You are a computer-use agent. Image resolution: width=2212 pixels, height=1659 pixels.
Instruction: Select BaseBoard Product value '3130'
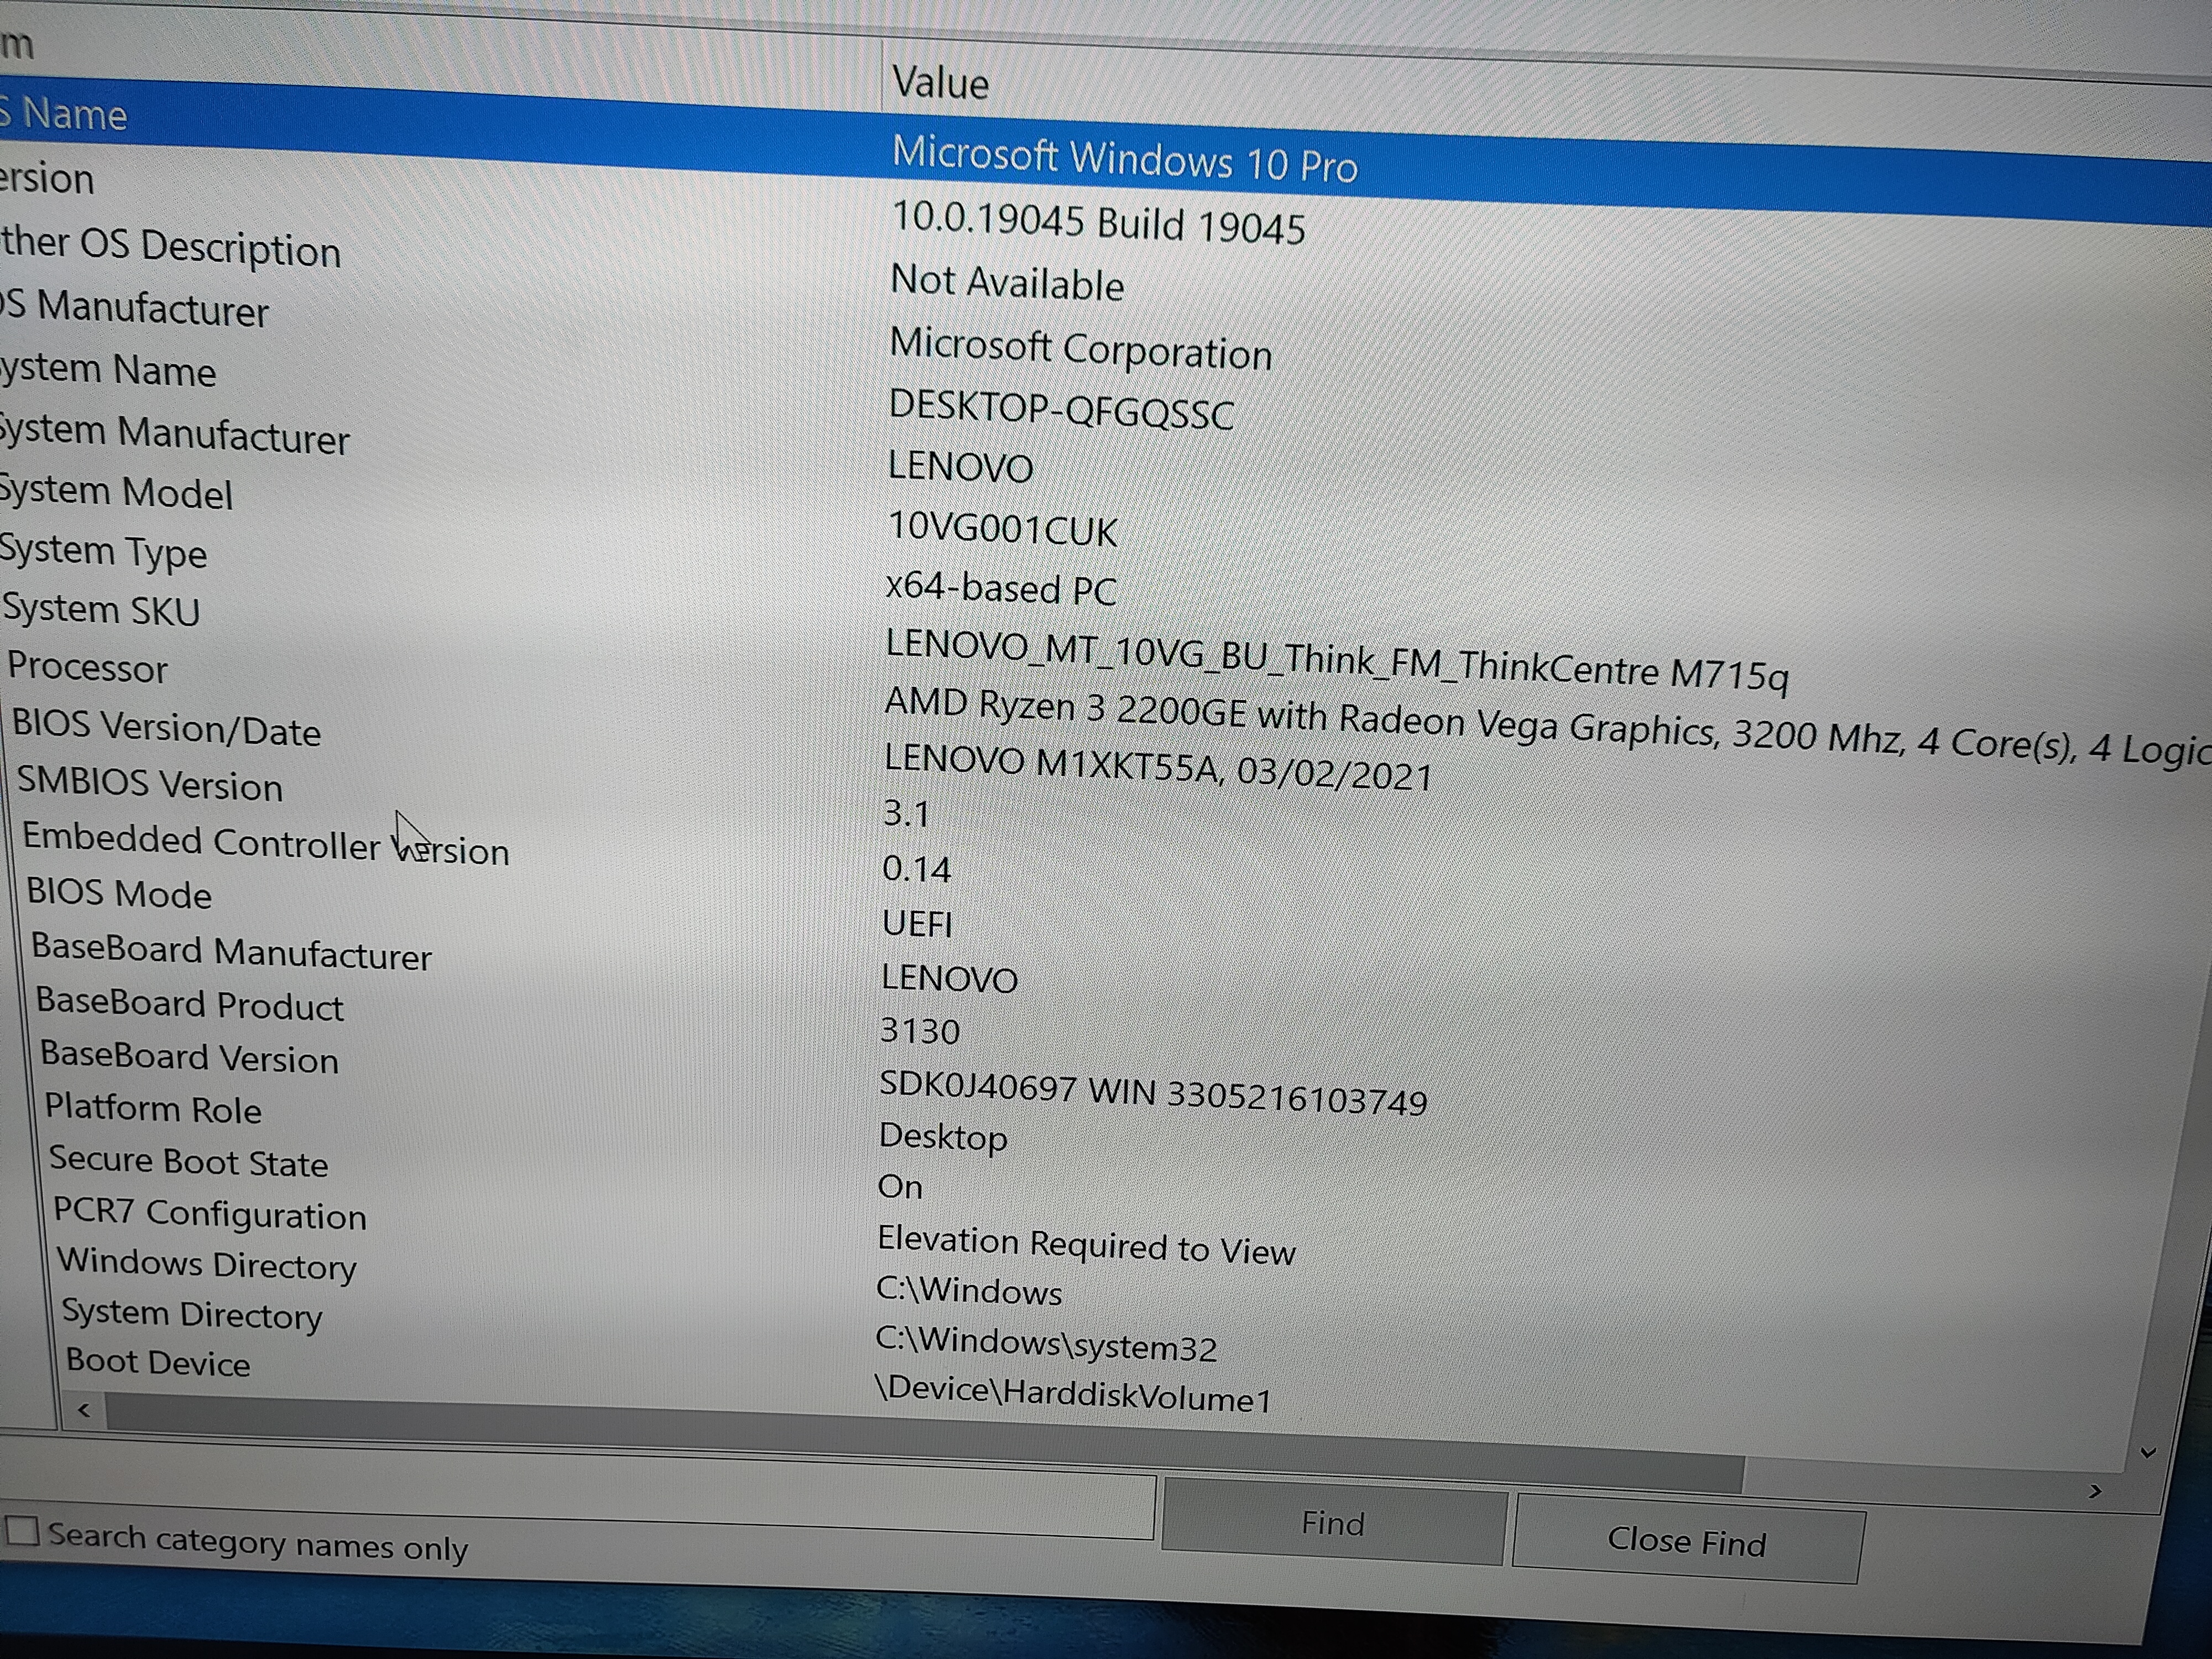point(920,1031)
